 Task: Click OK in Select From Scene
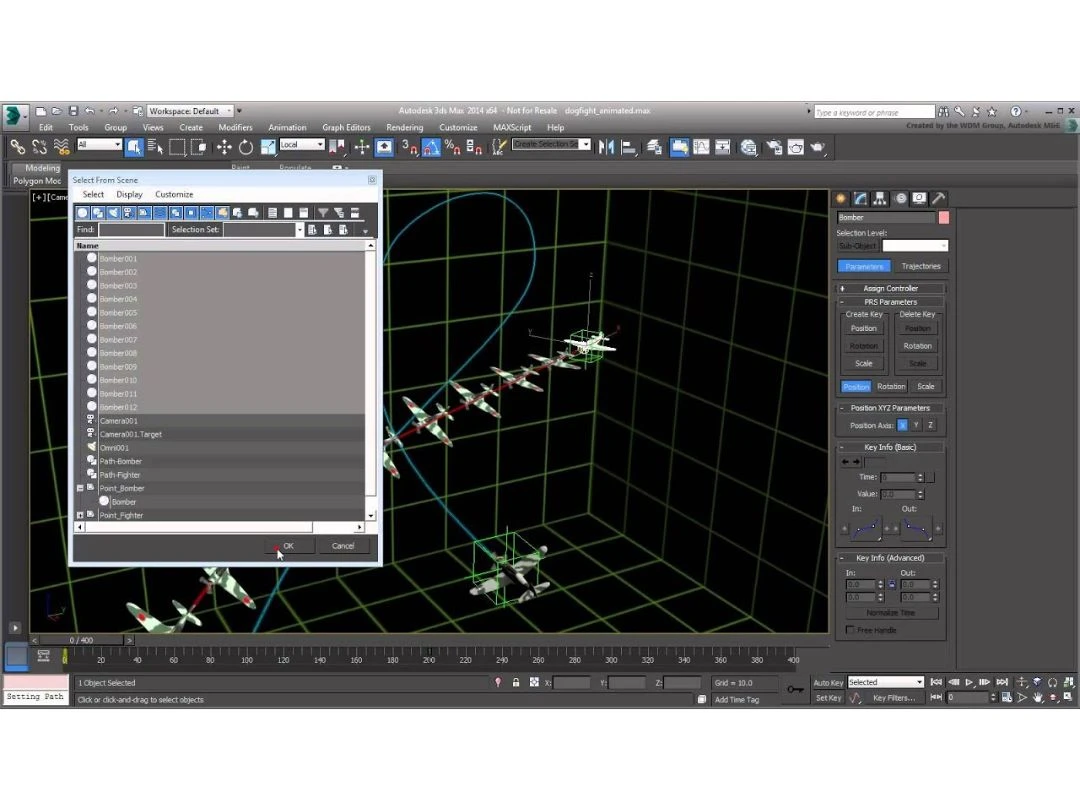click(289, 546)
